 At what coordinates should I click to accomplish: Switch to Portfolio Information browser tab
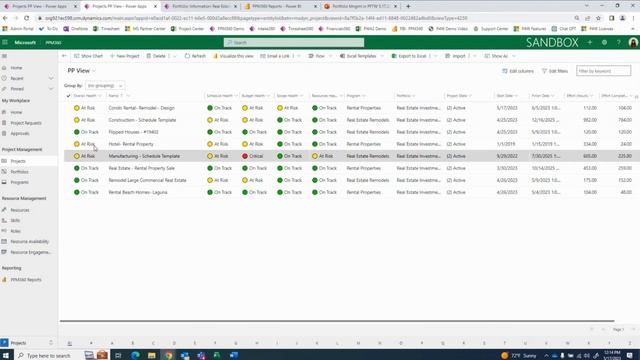[x=200, y=7]
